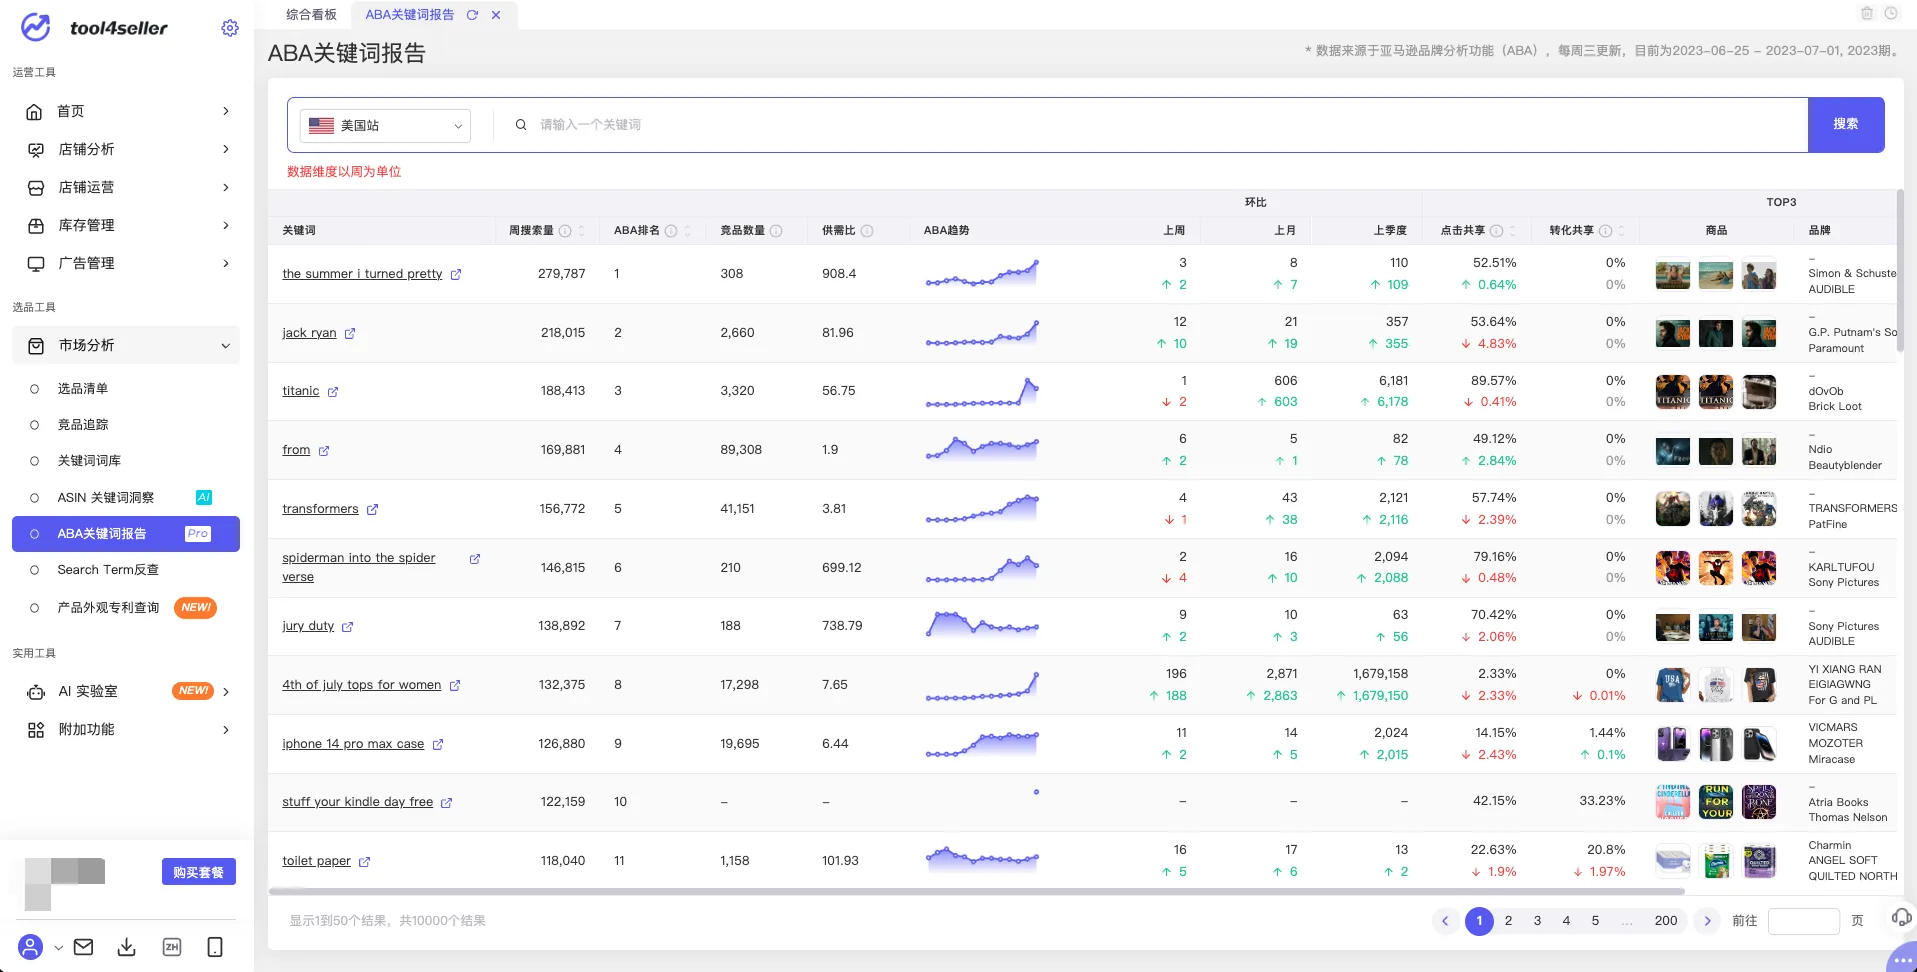1917x972 pixels.
Task: Open external link for iphone 14 pro max case
Action: tap(438, 745)
